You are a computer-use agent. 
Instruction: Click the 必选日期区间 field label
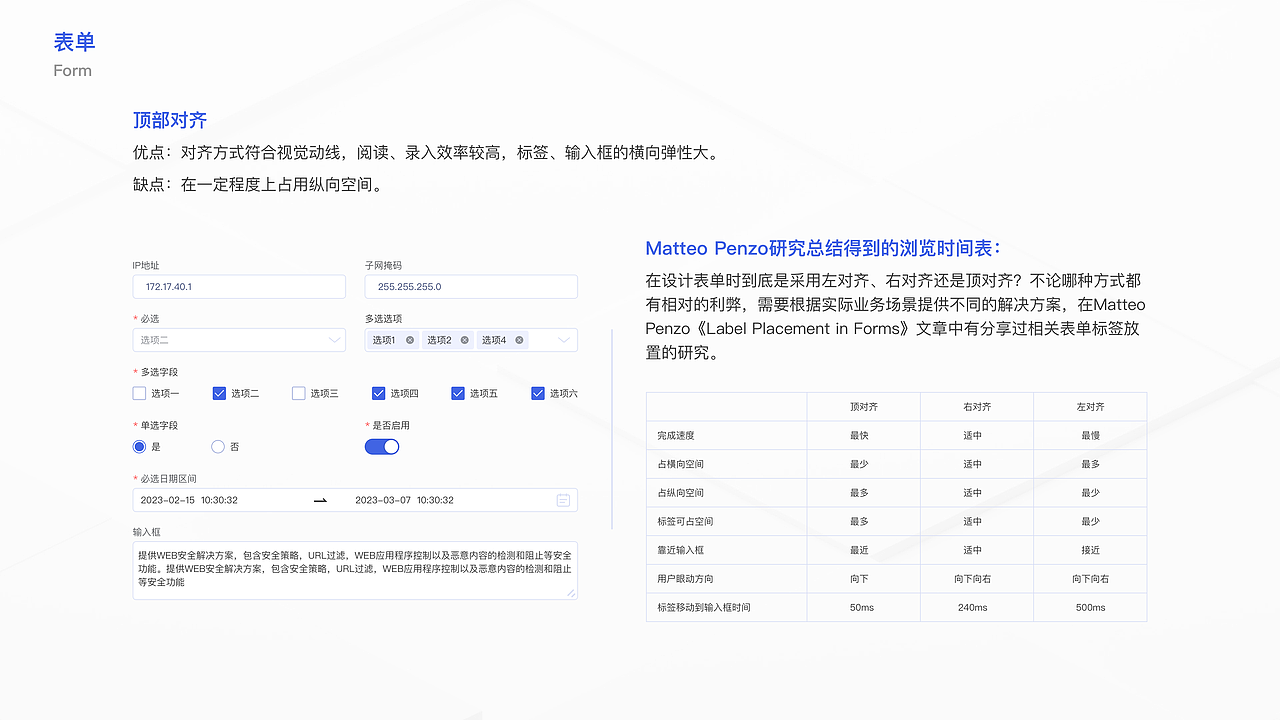[169, 479]
